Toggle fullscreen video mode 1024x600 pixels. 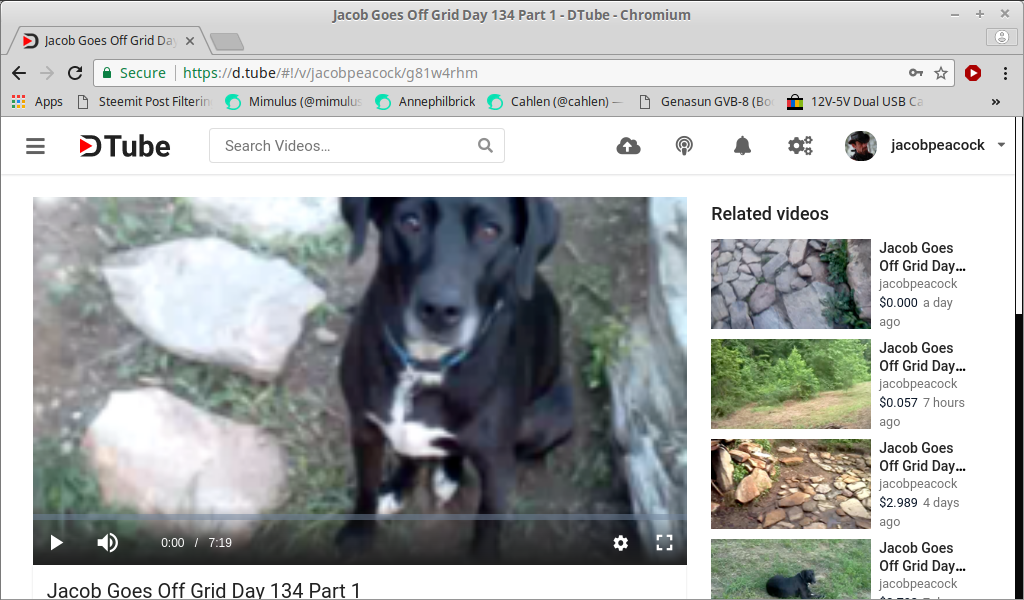pos(664,543)
